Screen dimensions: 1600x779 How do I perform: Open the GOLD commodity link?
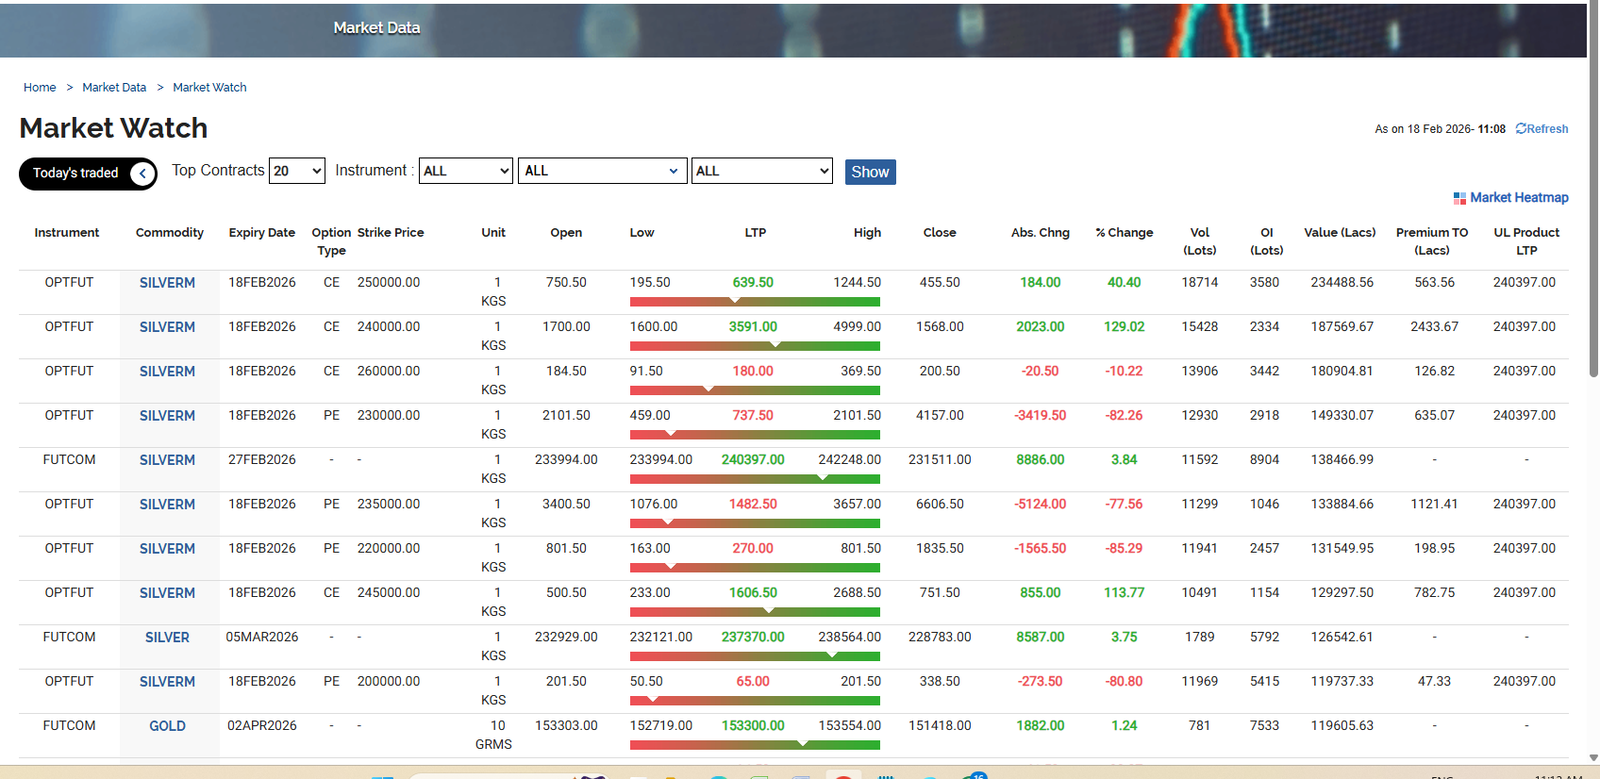click(x=167, y=726)
